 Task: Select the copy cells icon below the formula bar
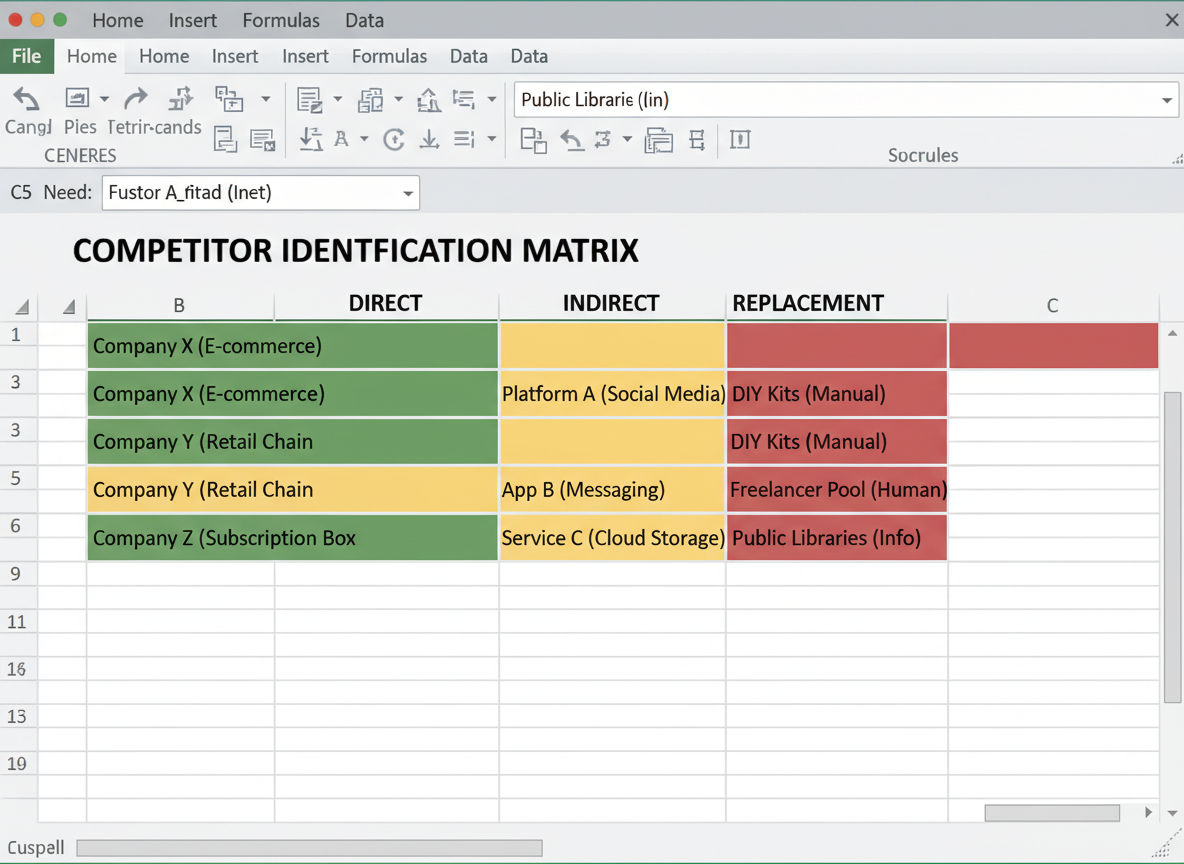533,140
